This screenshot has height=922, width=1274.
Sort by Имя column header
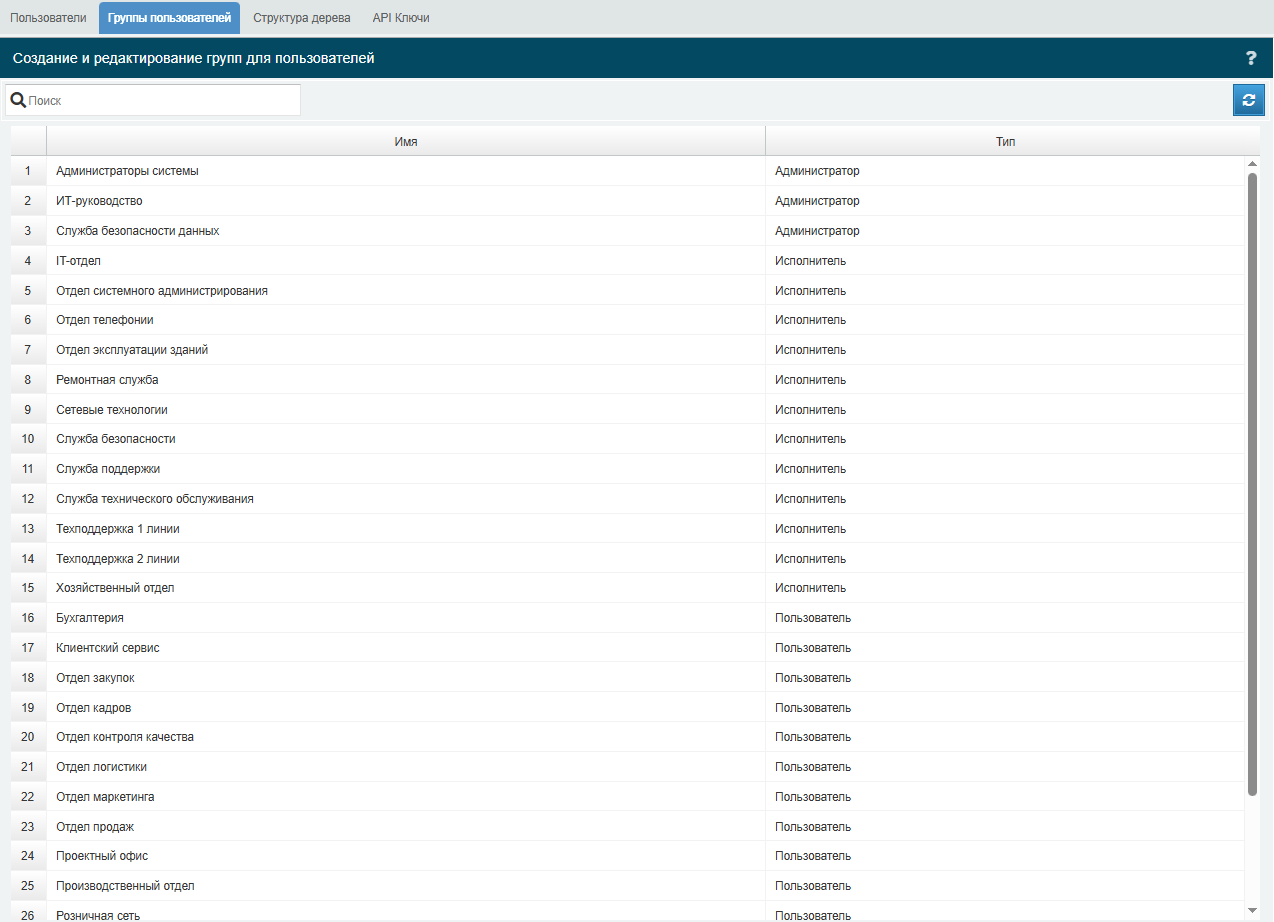[x=406, y=142]
